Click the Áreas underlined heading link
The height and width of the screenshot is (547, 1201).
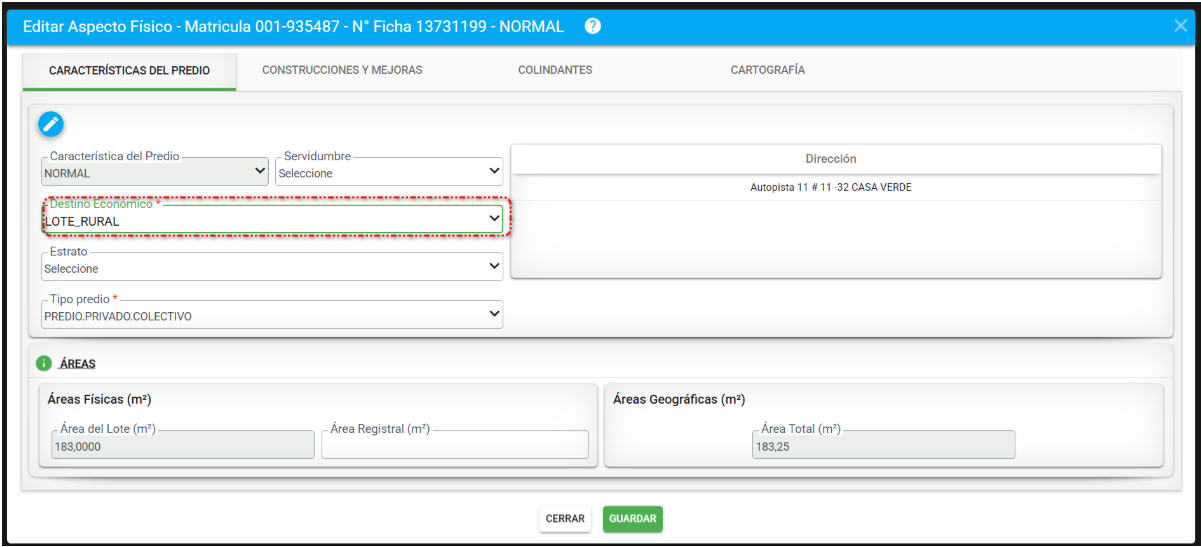pyautogui.click(x=78, y=363)
